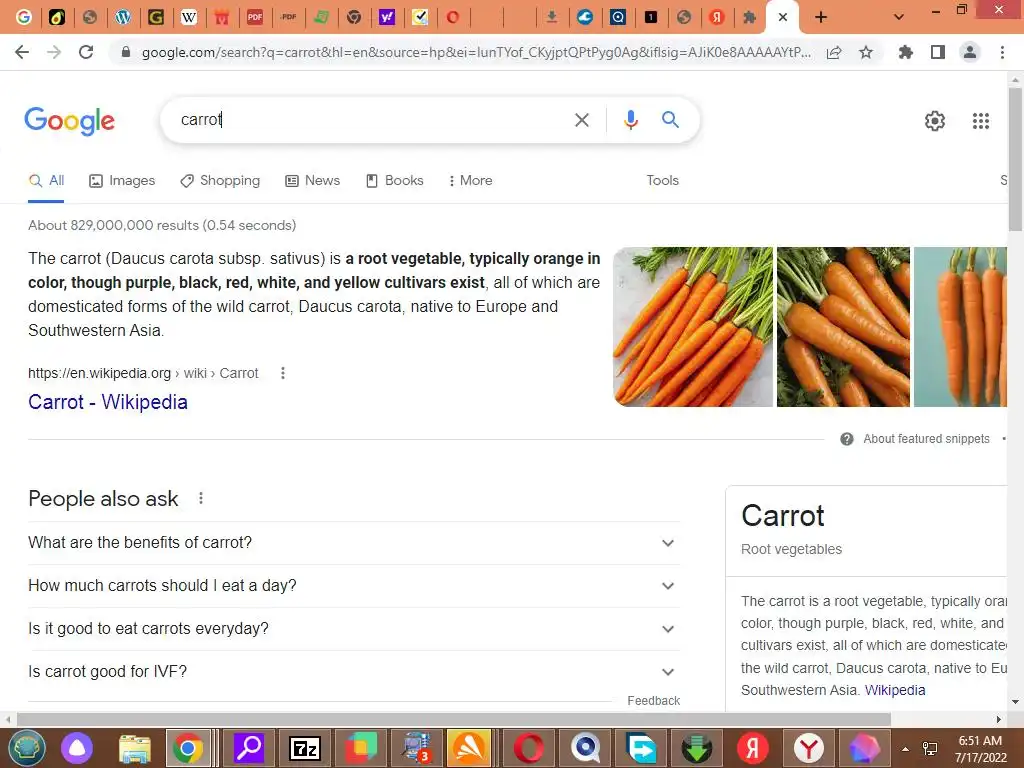
Task: Expand "What are the benefits of carrot?"
Action: coord(353,543)
